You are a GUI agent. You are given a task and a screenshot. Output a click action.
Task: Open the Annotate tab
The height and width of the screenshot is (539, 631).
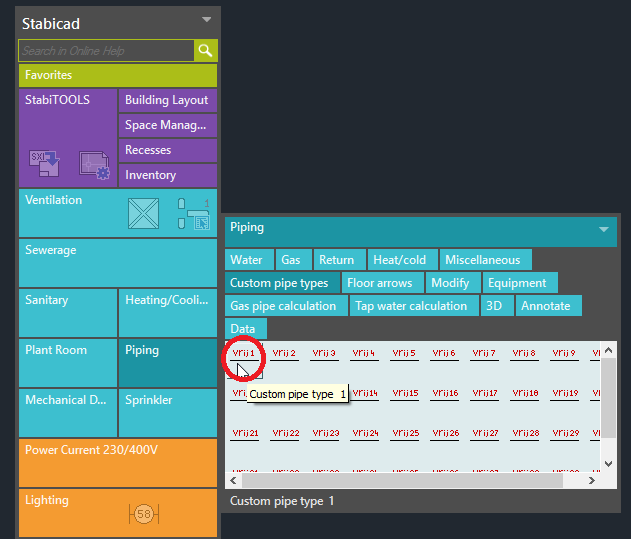click(549, 306)
